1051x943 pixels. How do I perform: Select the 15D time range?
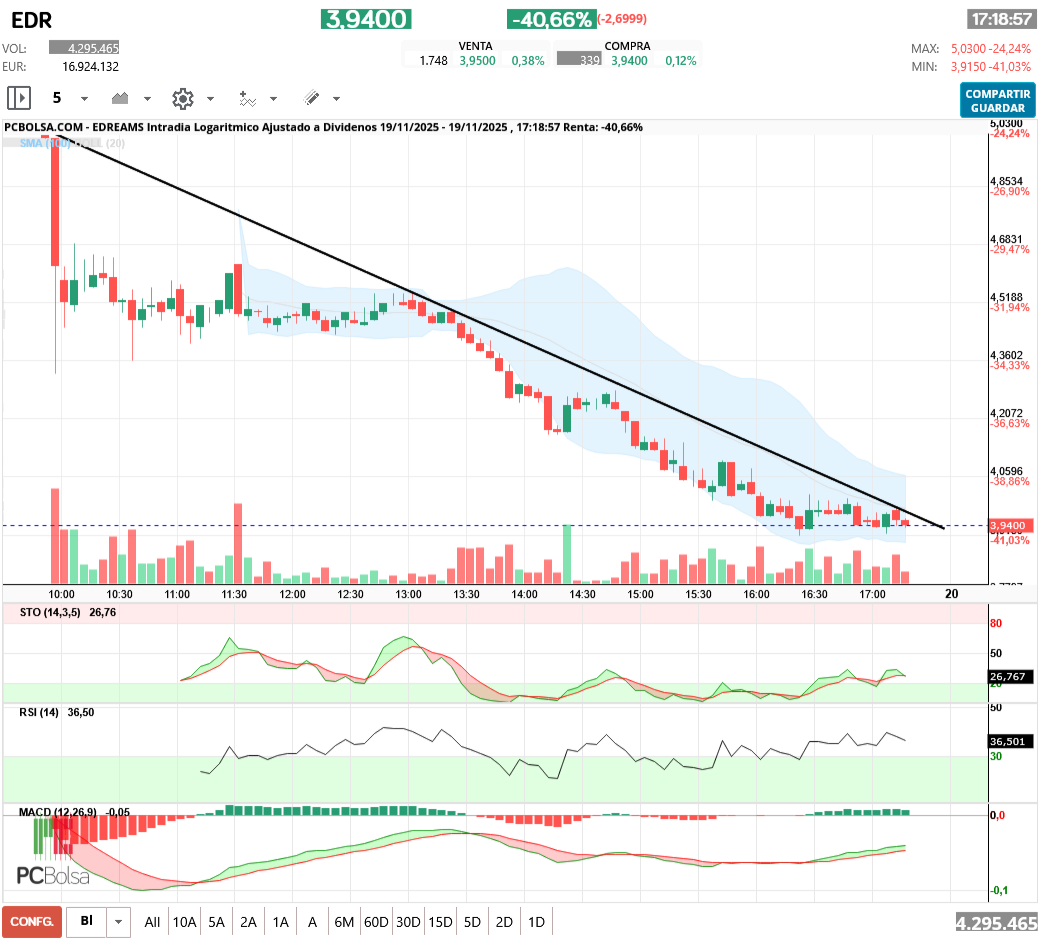click(440, 922)
